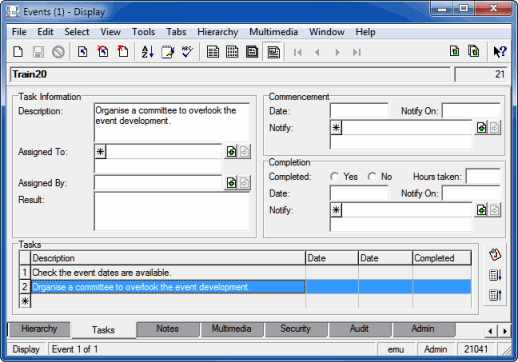Open the Hierarchy menu
Screen dimensions: 518x362
[x=218, y=32]
